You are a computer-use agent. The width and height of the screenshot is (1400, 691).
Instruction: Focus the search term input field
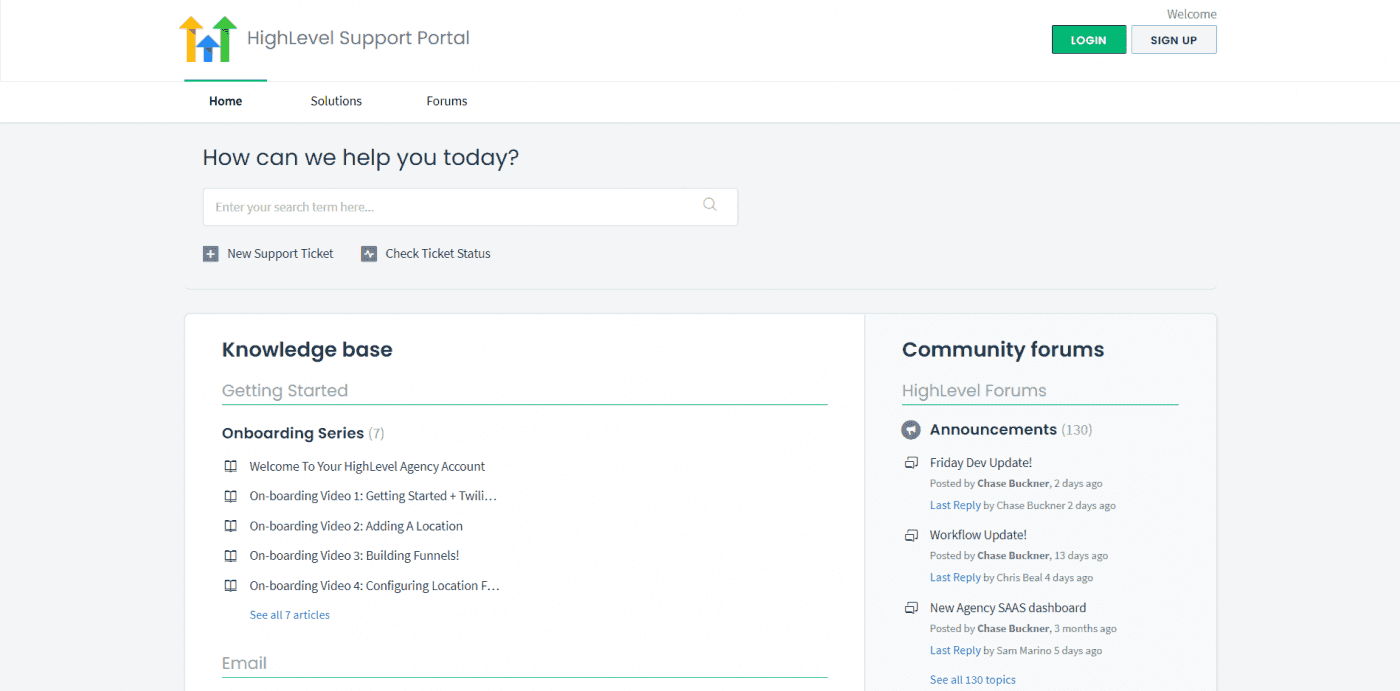pos(470,207)
